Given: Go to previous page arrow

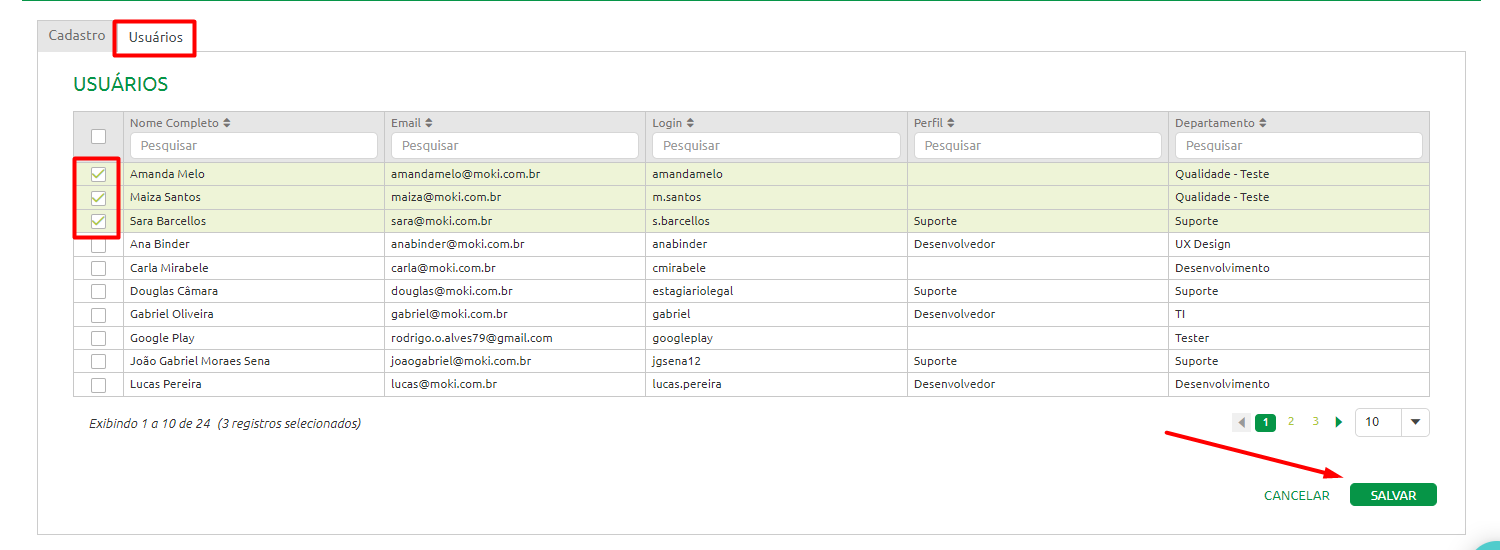Looking at the screenshot, I should 1241,422.
